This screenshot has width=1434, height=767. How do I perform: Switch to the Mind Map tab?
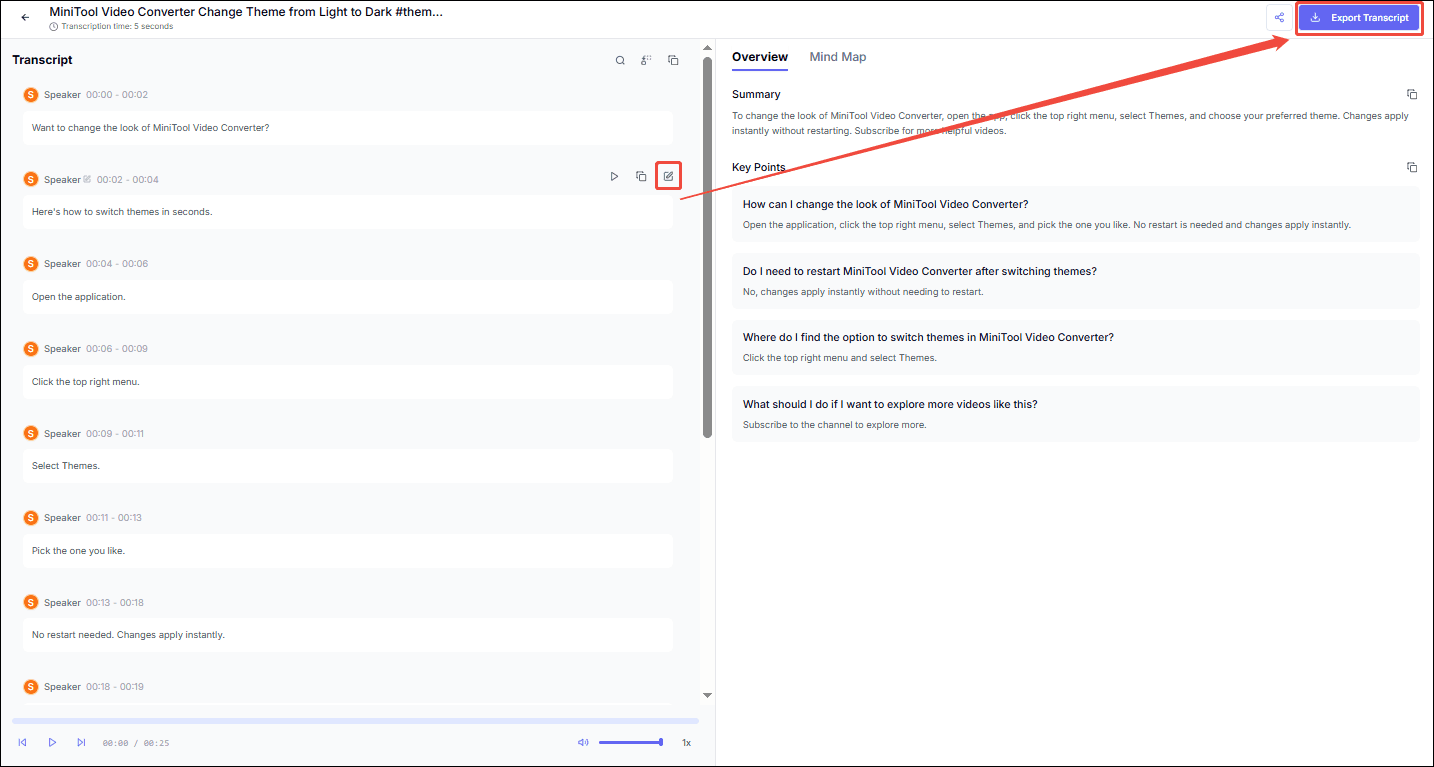pos(838,57)
